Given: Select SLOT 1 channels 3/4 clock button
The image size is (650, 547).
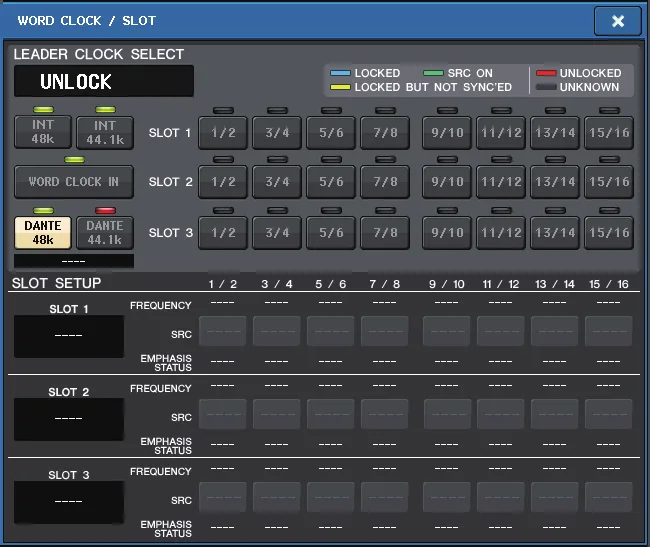Looking at the screenshot, I should coord(277,133).
